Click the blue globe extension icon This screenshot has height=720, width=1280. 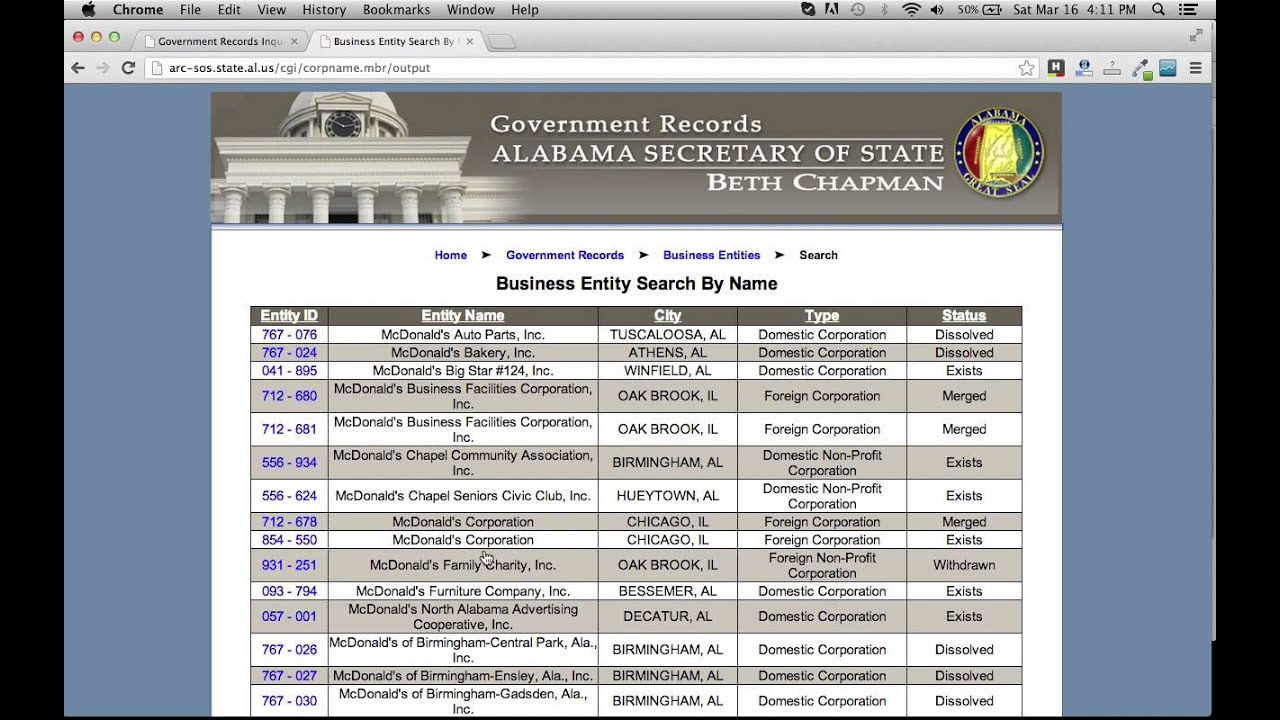coord(1084,68)
